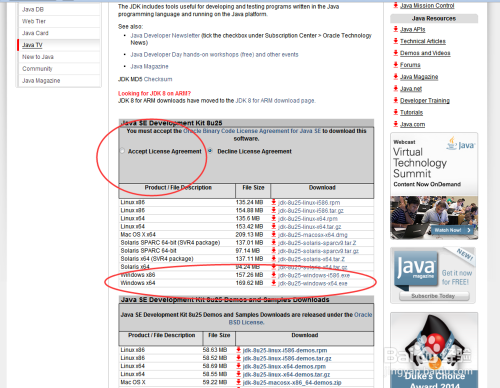Click the Java magazine cover image
500x388 pixels.
point(415,270)
